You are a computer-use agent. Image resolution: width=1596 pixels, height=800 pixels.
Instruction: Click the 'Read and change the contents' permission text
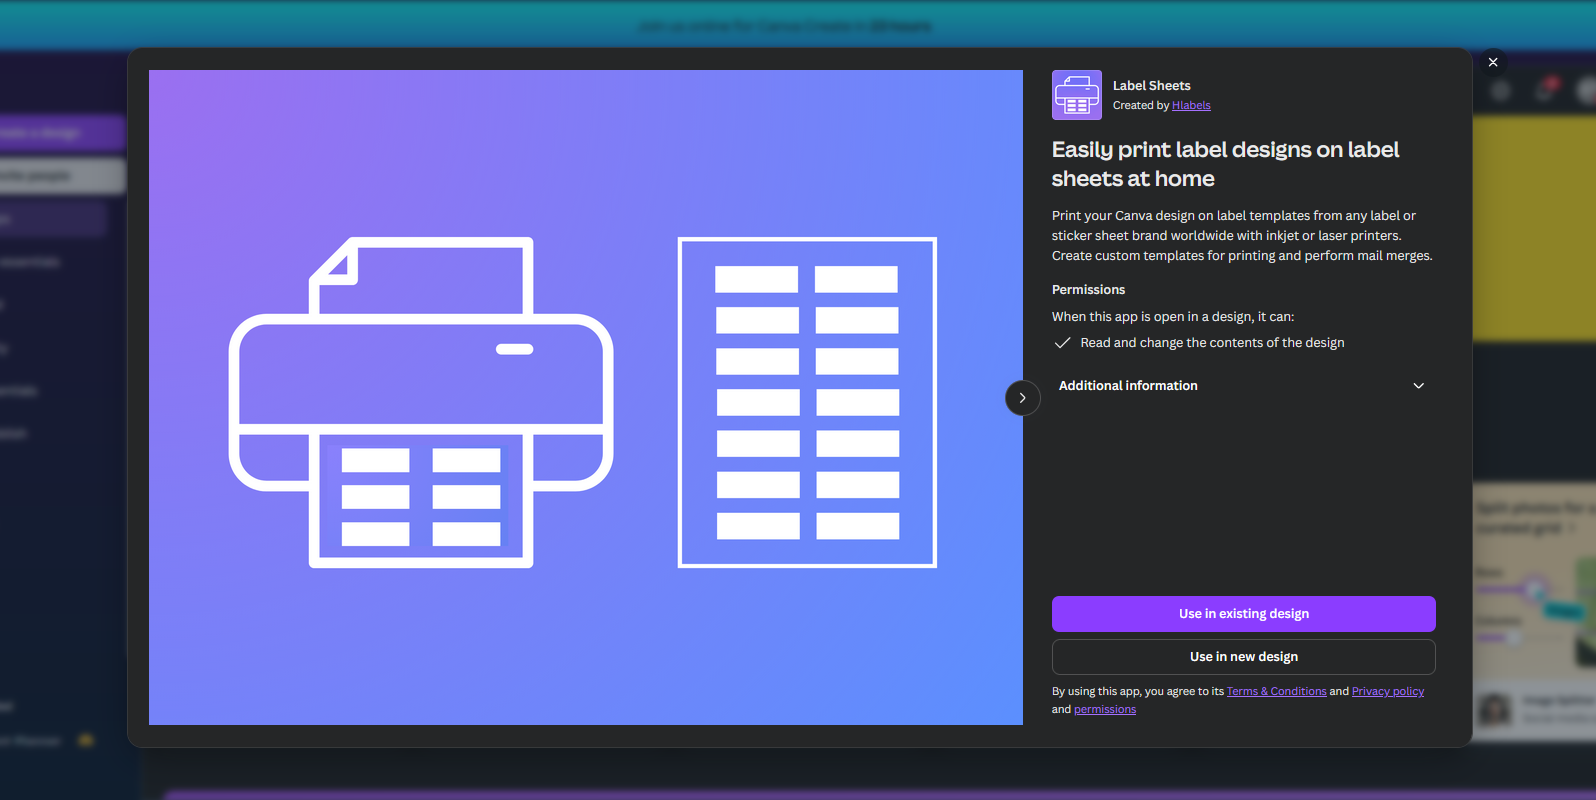click(x=1212, y=343)
